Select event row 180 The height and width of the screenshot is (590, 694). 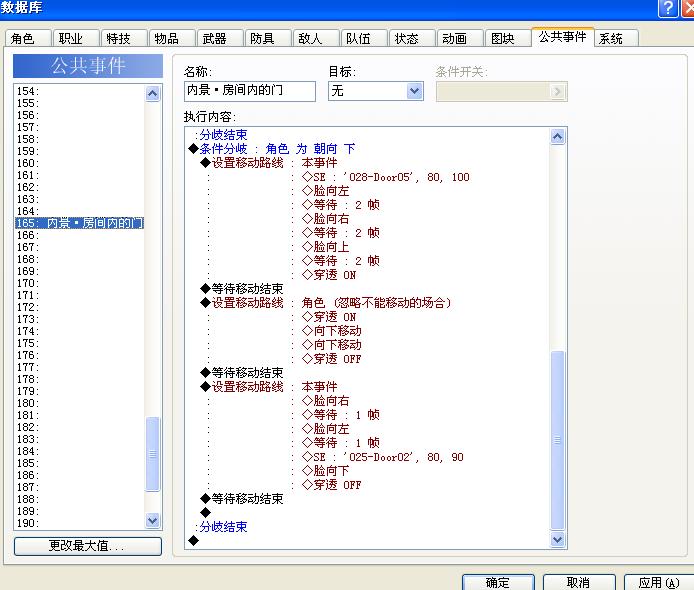(x=80, y=403)
